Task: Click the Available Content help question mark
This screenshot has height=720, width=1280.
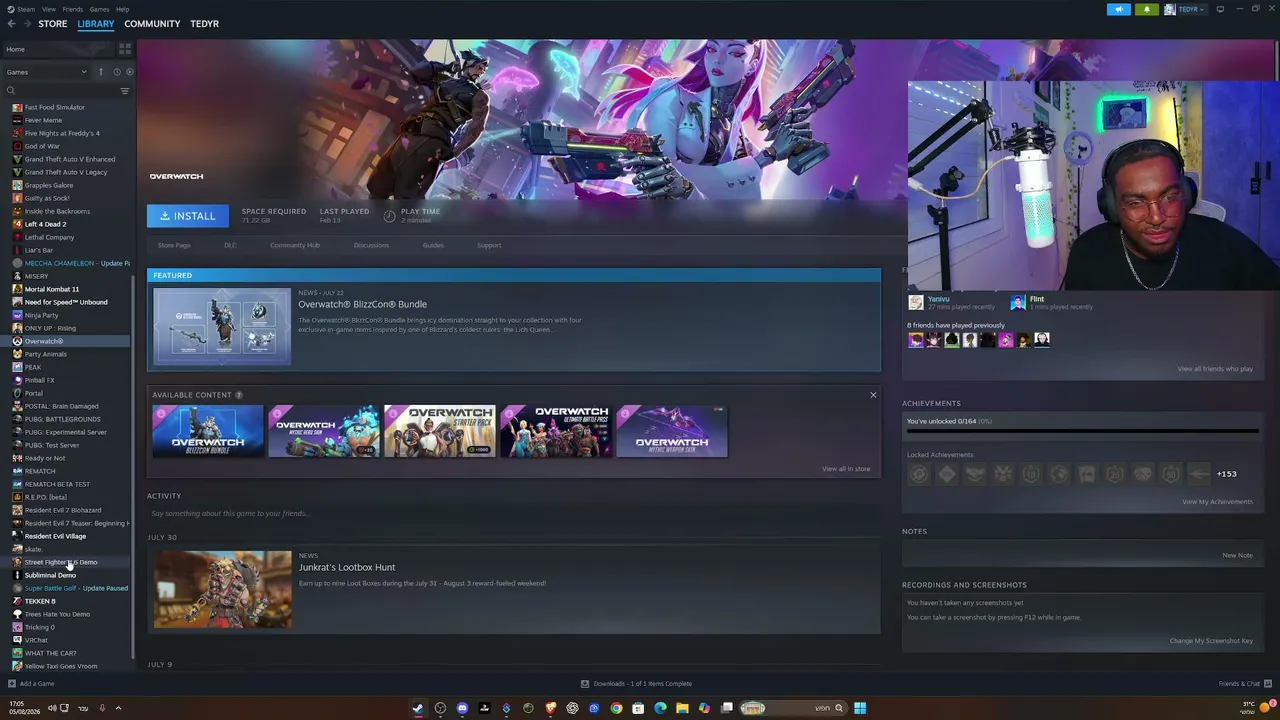Action: pyautogui.click(x=238, y=395)
